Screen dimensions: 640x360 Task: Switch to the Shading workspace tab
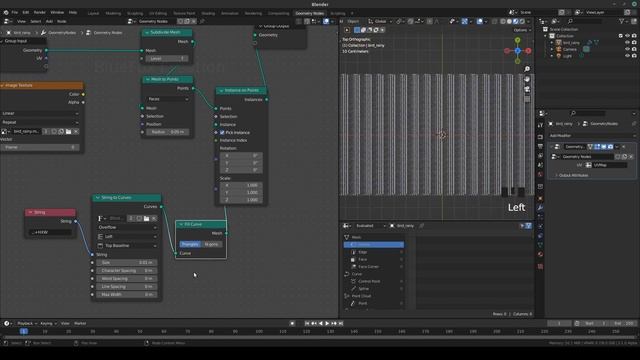(x=208, y=13)
